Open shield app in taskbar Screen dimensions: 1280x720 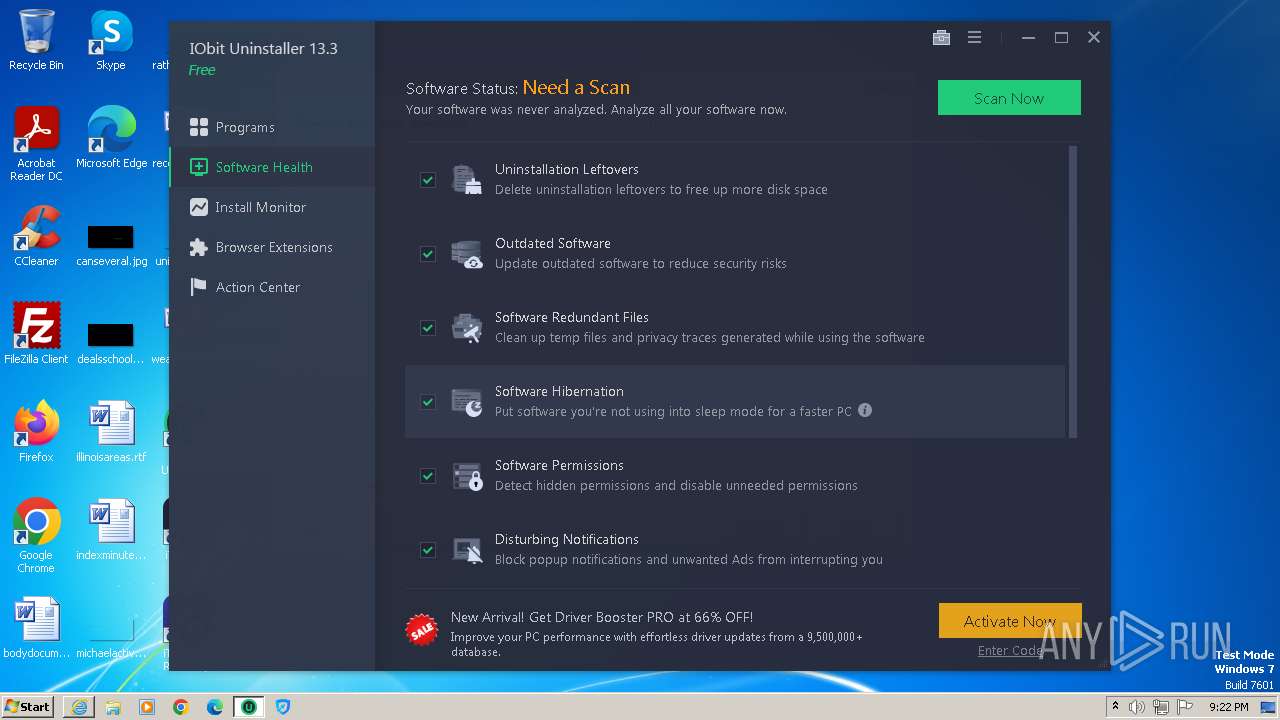point(283,707)
